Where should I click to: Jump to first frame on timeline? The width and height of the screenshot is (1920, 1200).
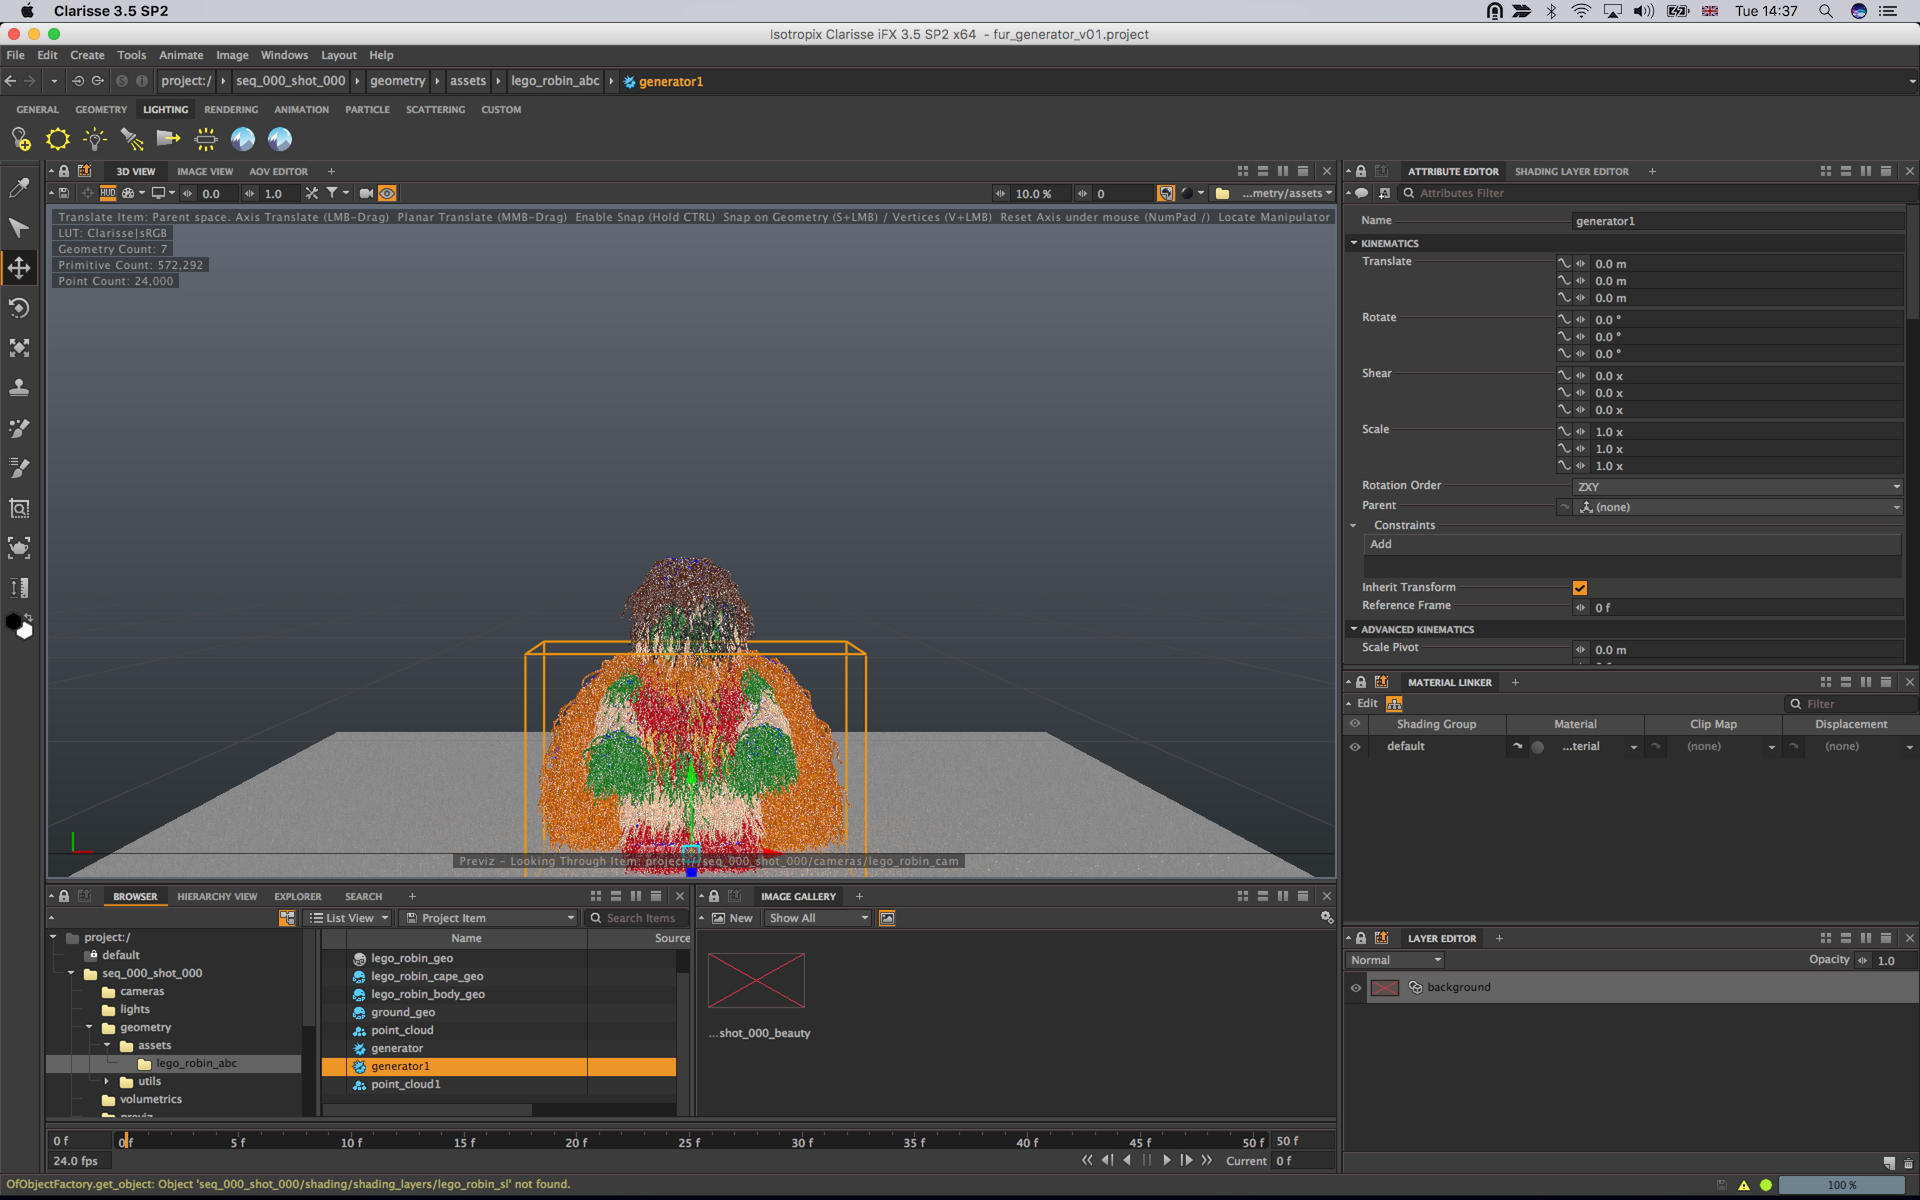[x=1087, y=1160]
